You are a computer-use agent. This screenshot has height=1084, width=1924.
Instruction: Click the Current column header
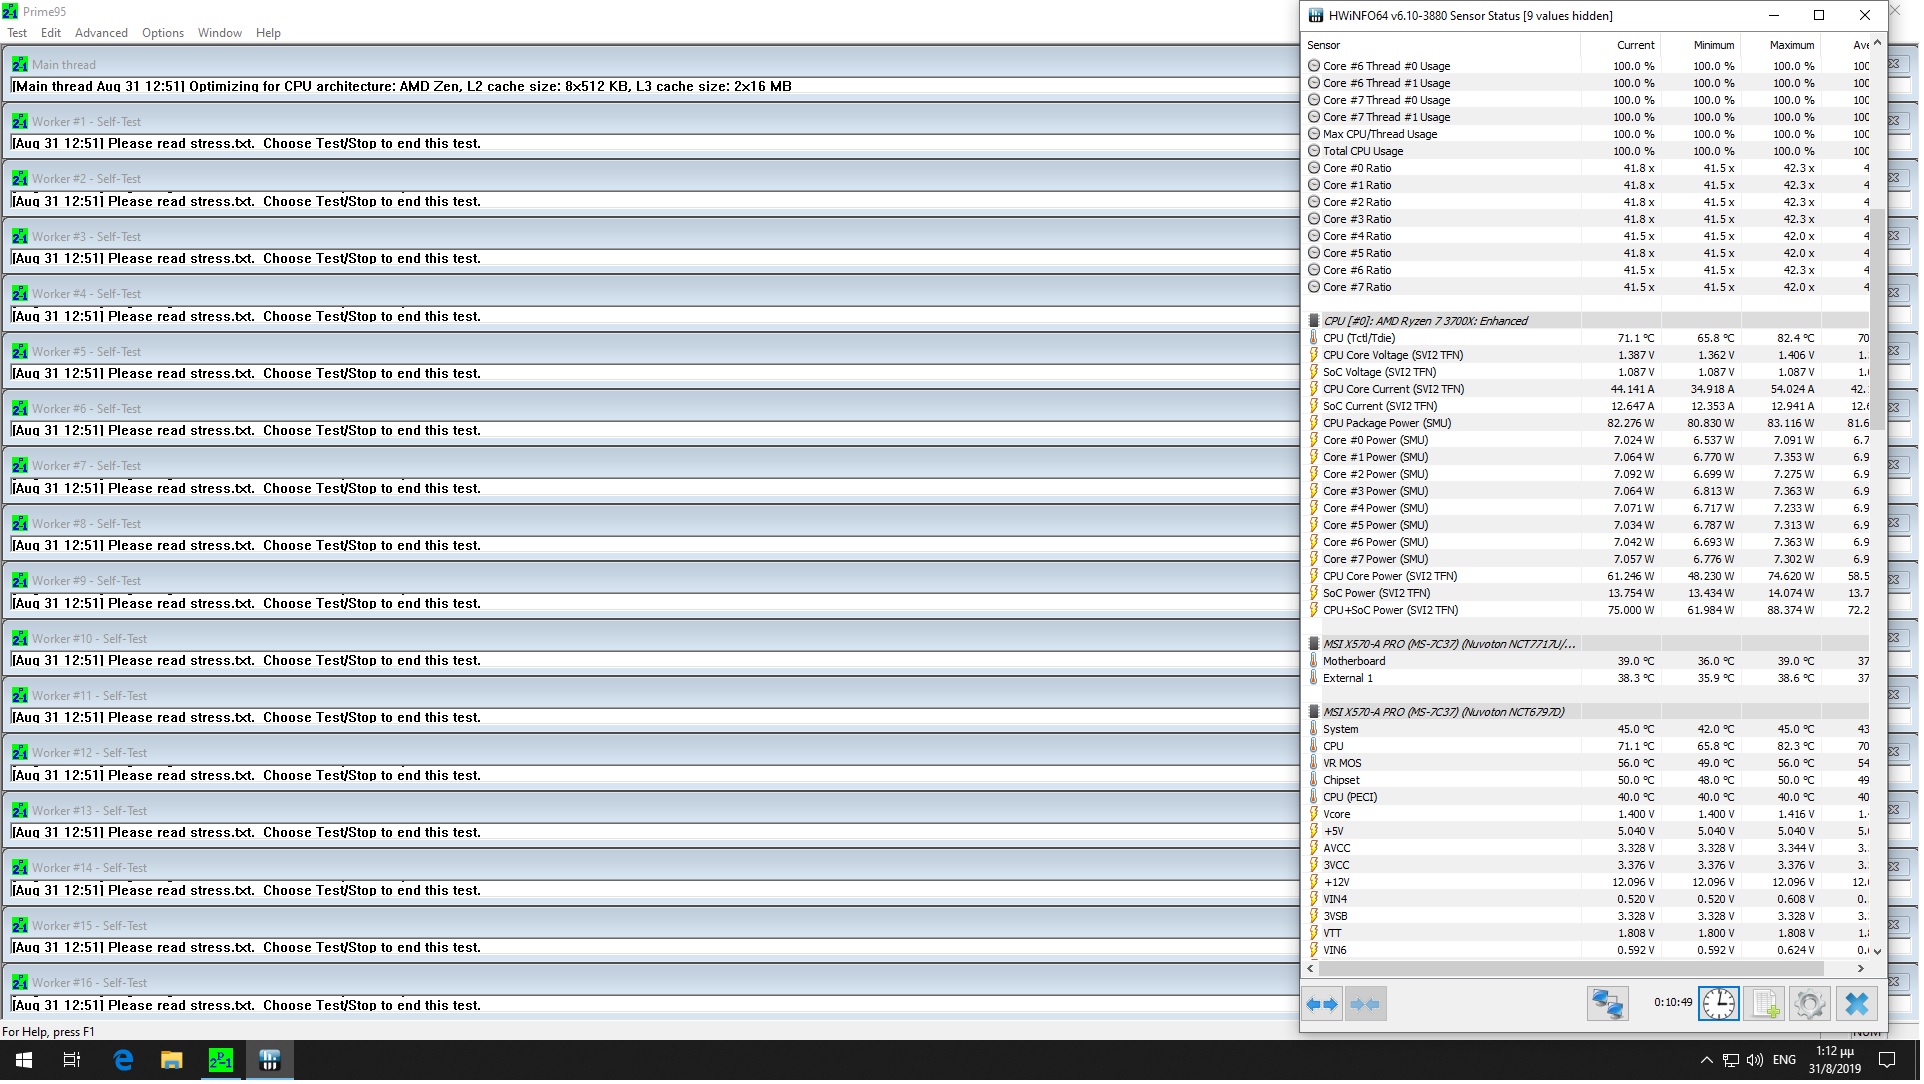point(1623,46)
